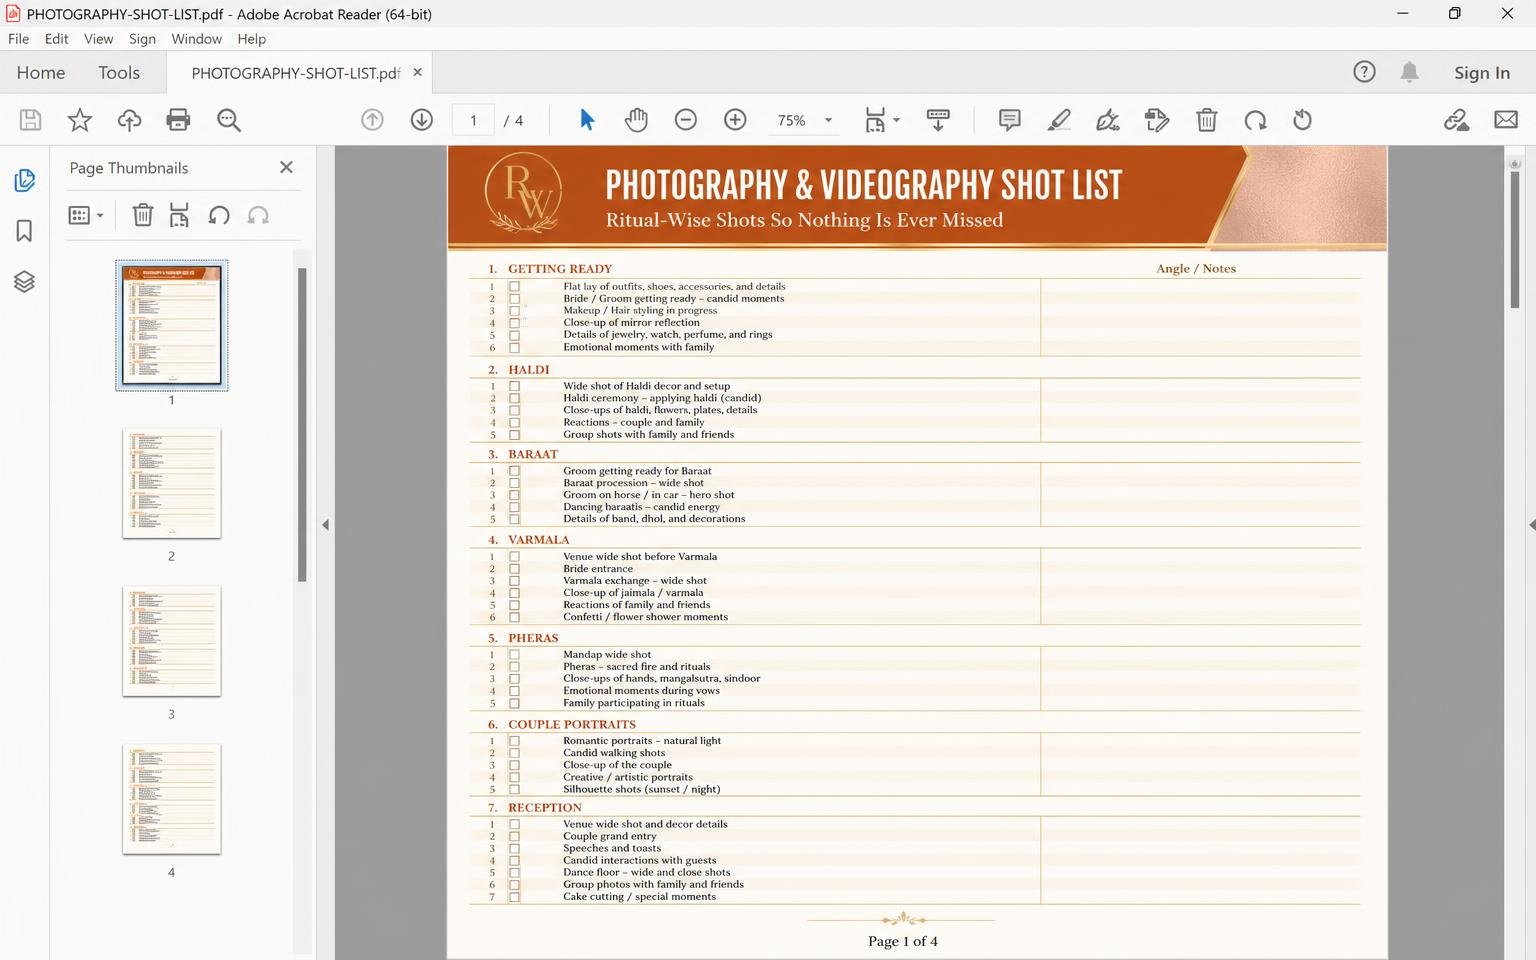Upload file to cloud icon
Viewport: 1536px width, 960px height.
click(x=129, y=120)
